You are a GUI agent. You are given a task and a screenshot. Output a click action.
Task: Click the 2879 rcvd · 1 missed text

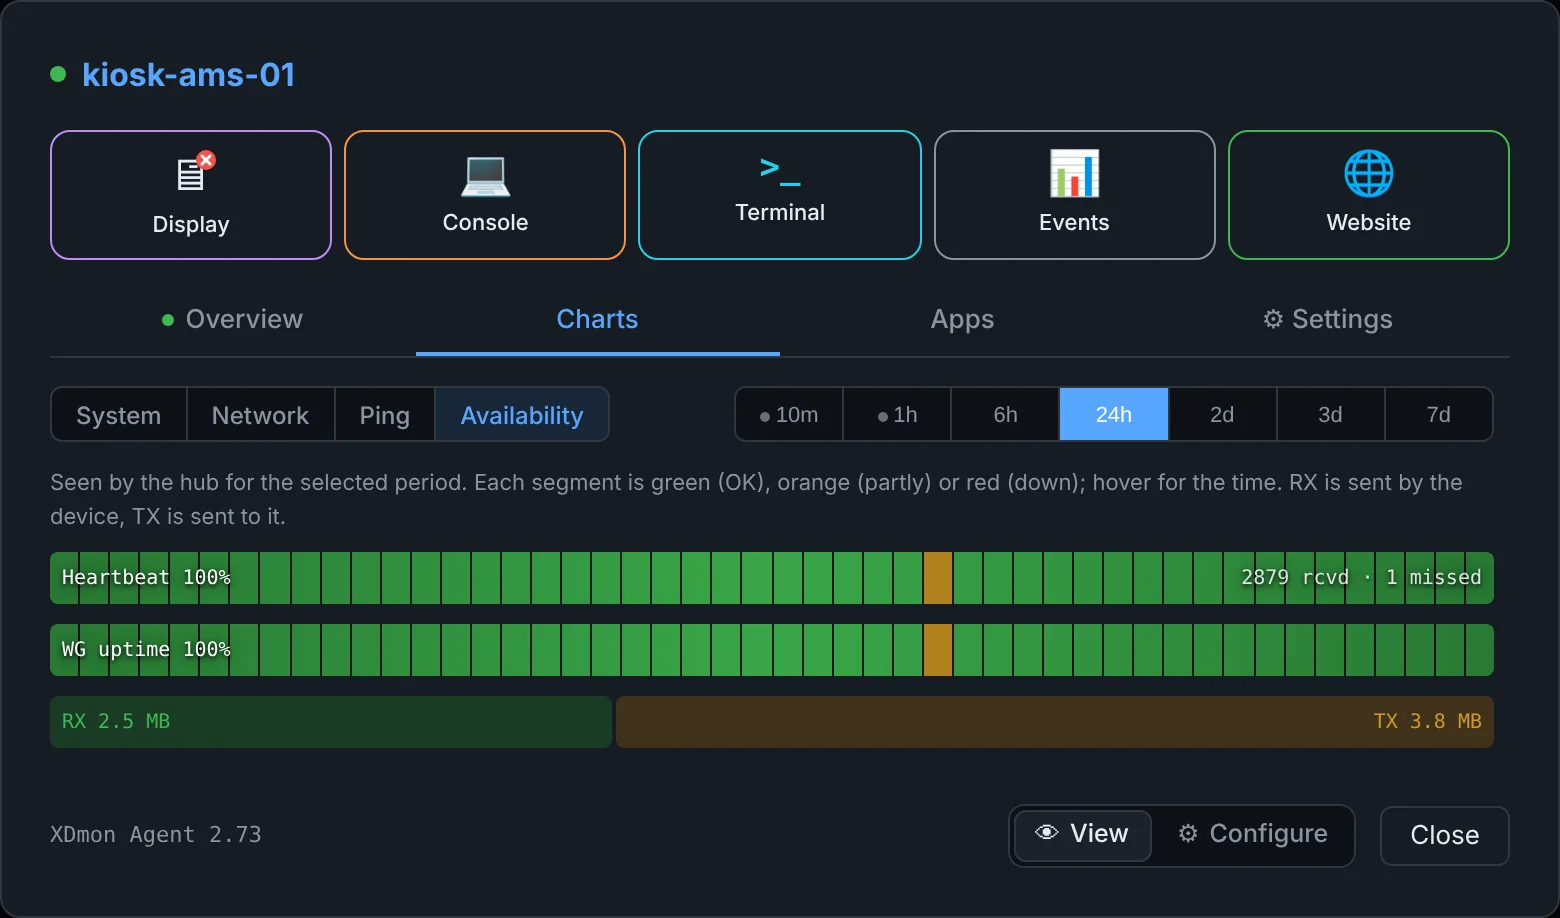1361,577
